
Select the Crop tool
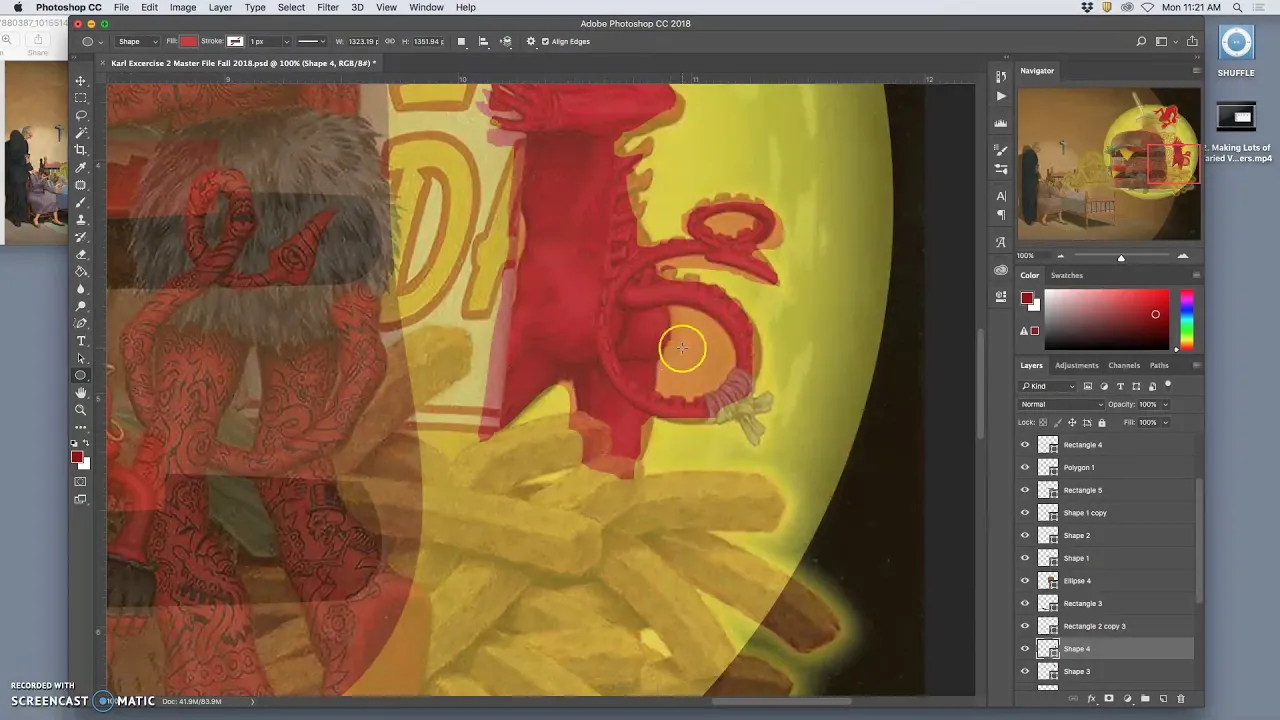click(x=81, y=150)
